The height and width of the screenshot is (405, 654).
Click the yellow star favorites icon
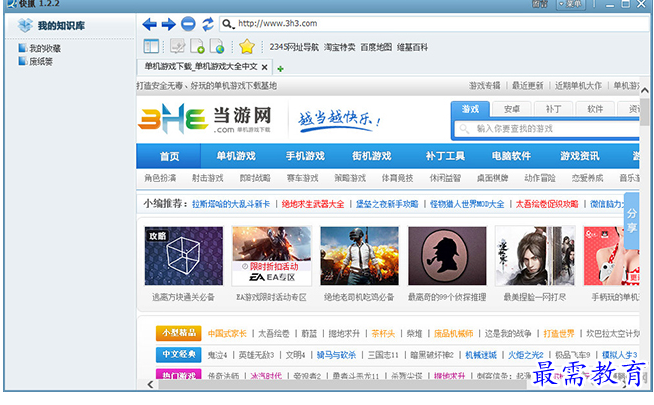(247, 46)
